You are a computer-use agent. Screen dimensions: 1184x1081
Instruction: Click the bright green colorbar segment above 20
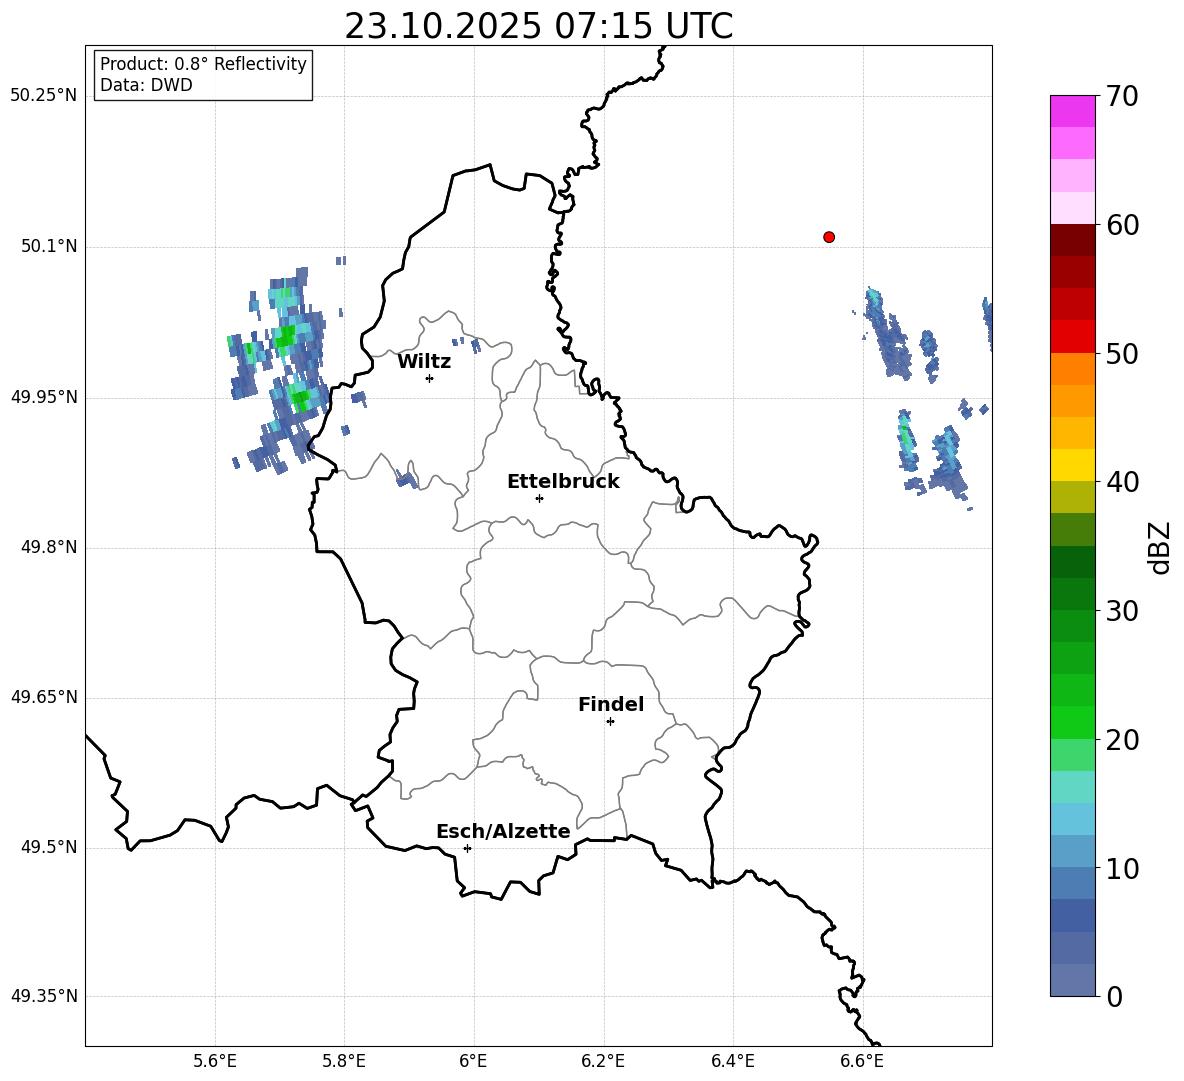click(x=1072, y=722)
